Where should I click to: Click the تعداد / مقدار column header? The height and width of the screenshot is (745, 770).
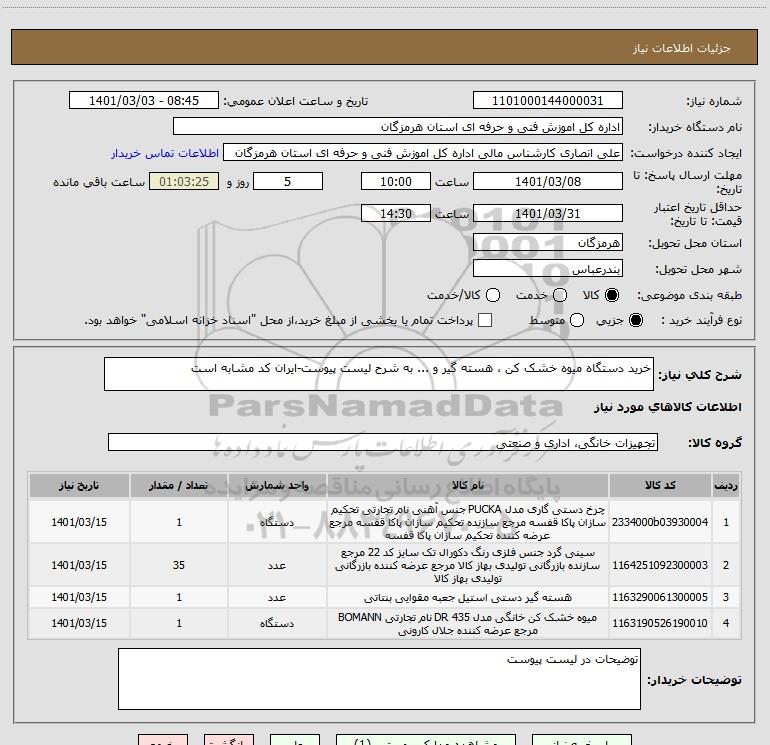click(x=179, y=486)
